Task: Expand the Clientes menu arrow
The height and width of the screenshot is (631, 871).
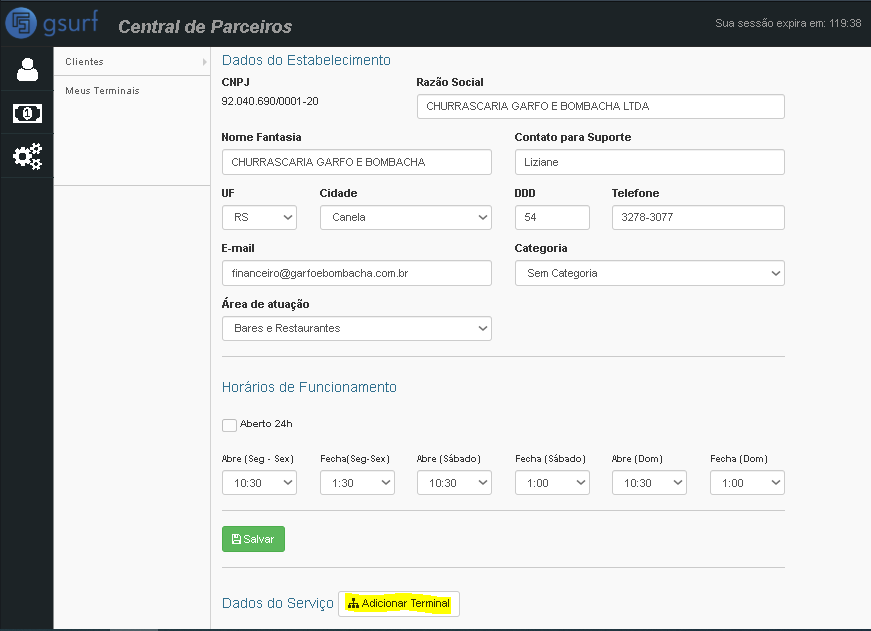Action: (x=204, y=62)
